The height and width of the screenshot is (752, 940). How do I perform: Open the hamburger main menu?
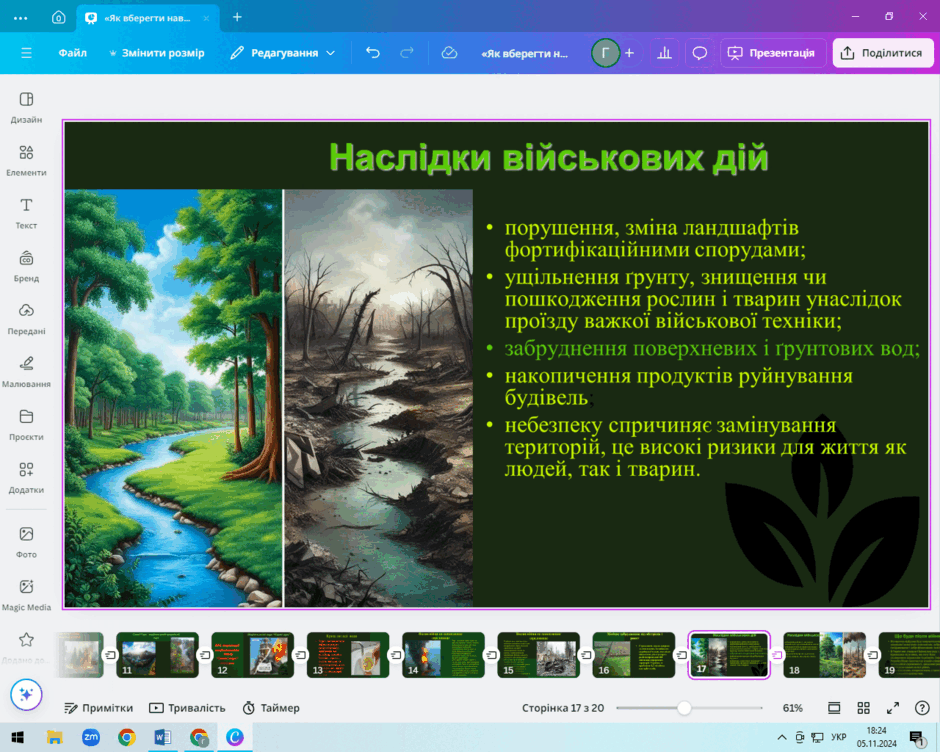click(x=26, y=53)
